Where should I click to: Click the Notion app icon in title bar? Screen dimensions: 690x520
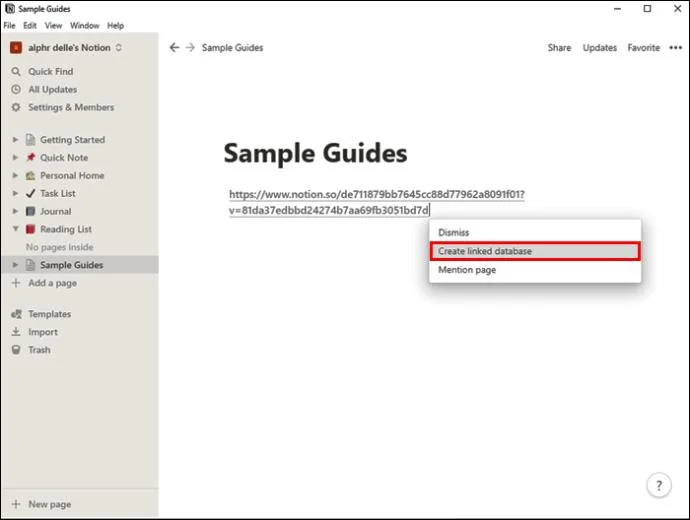10,8
